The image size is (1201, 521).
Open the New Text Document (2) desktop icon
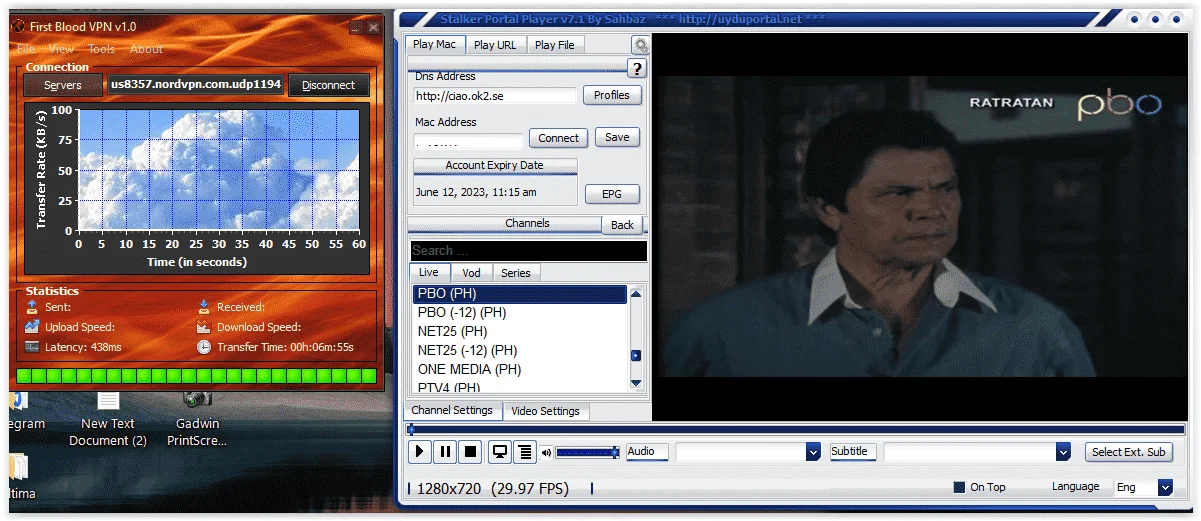108,420
